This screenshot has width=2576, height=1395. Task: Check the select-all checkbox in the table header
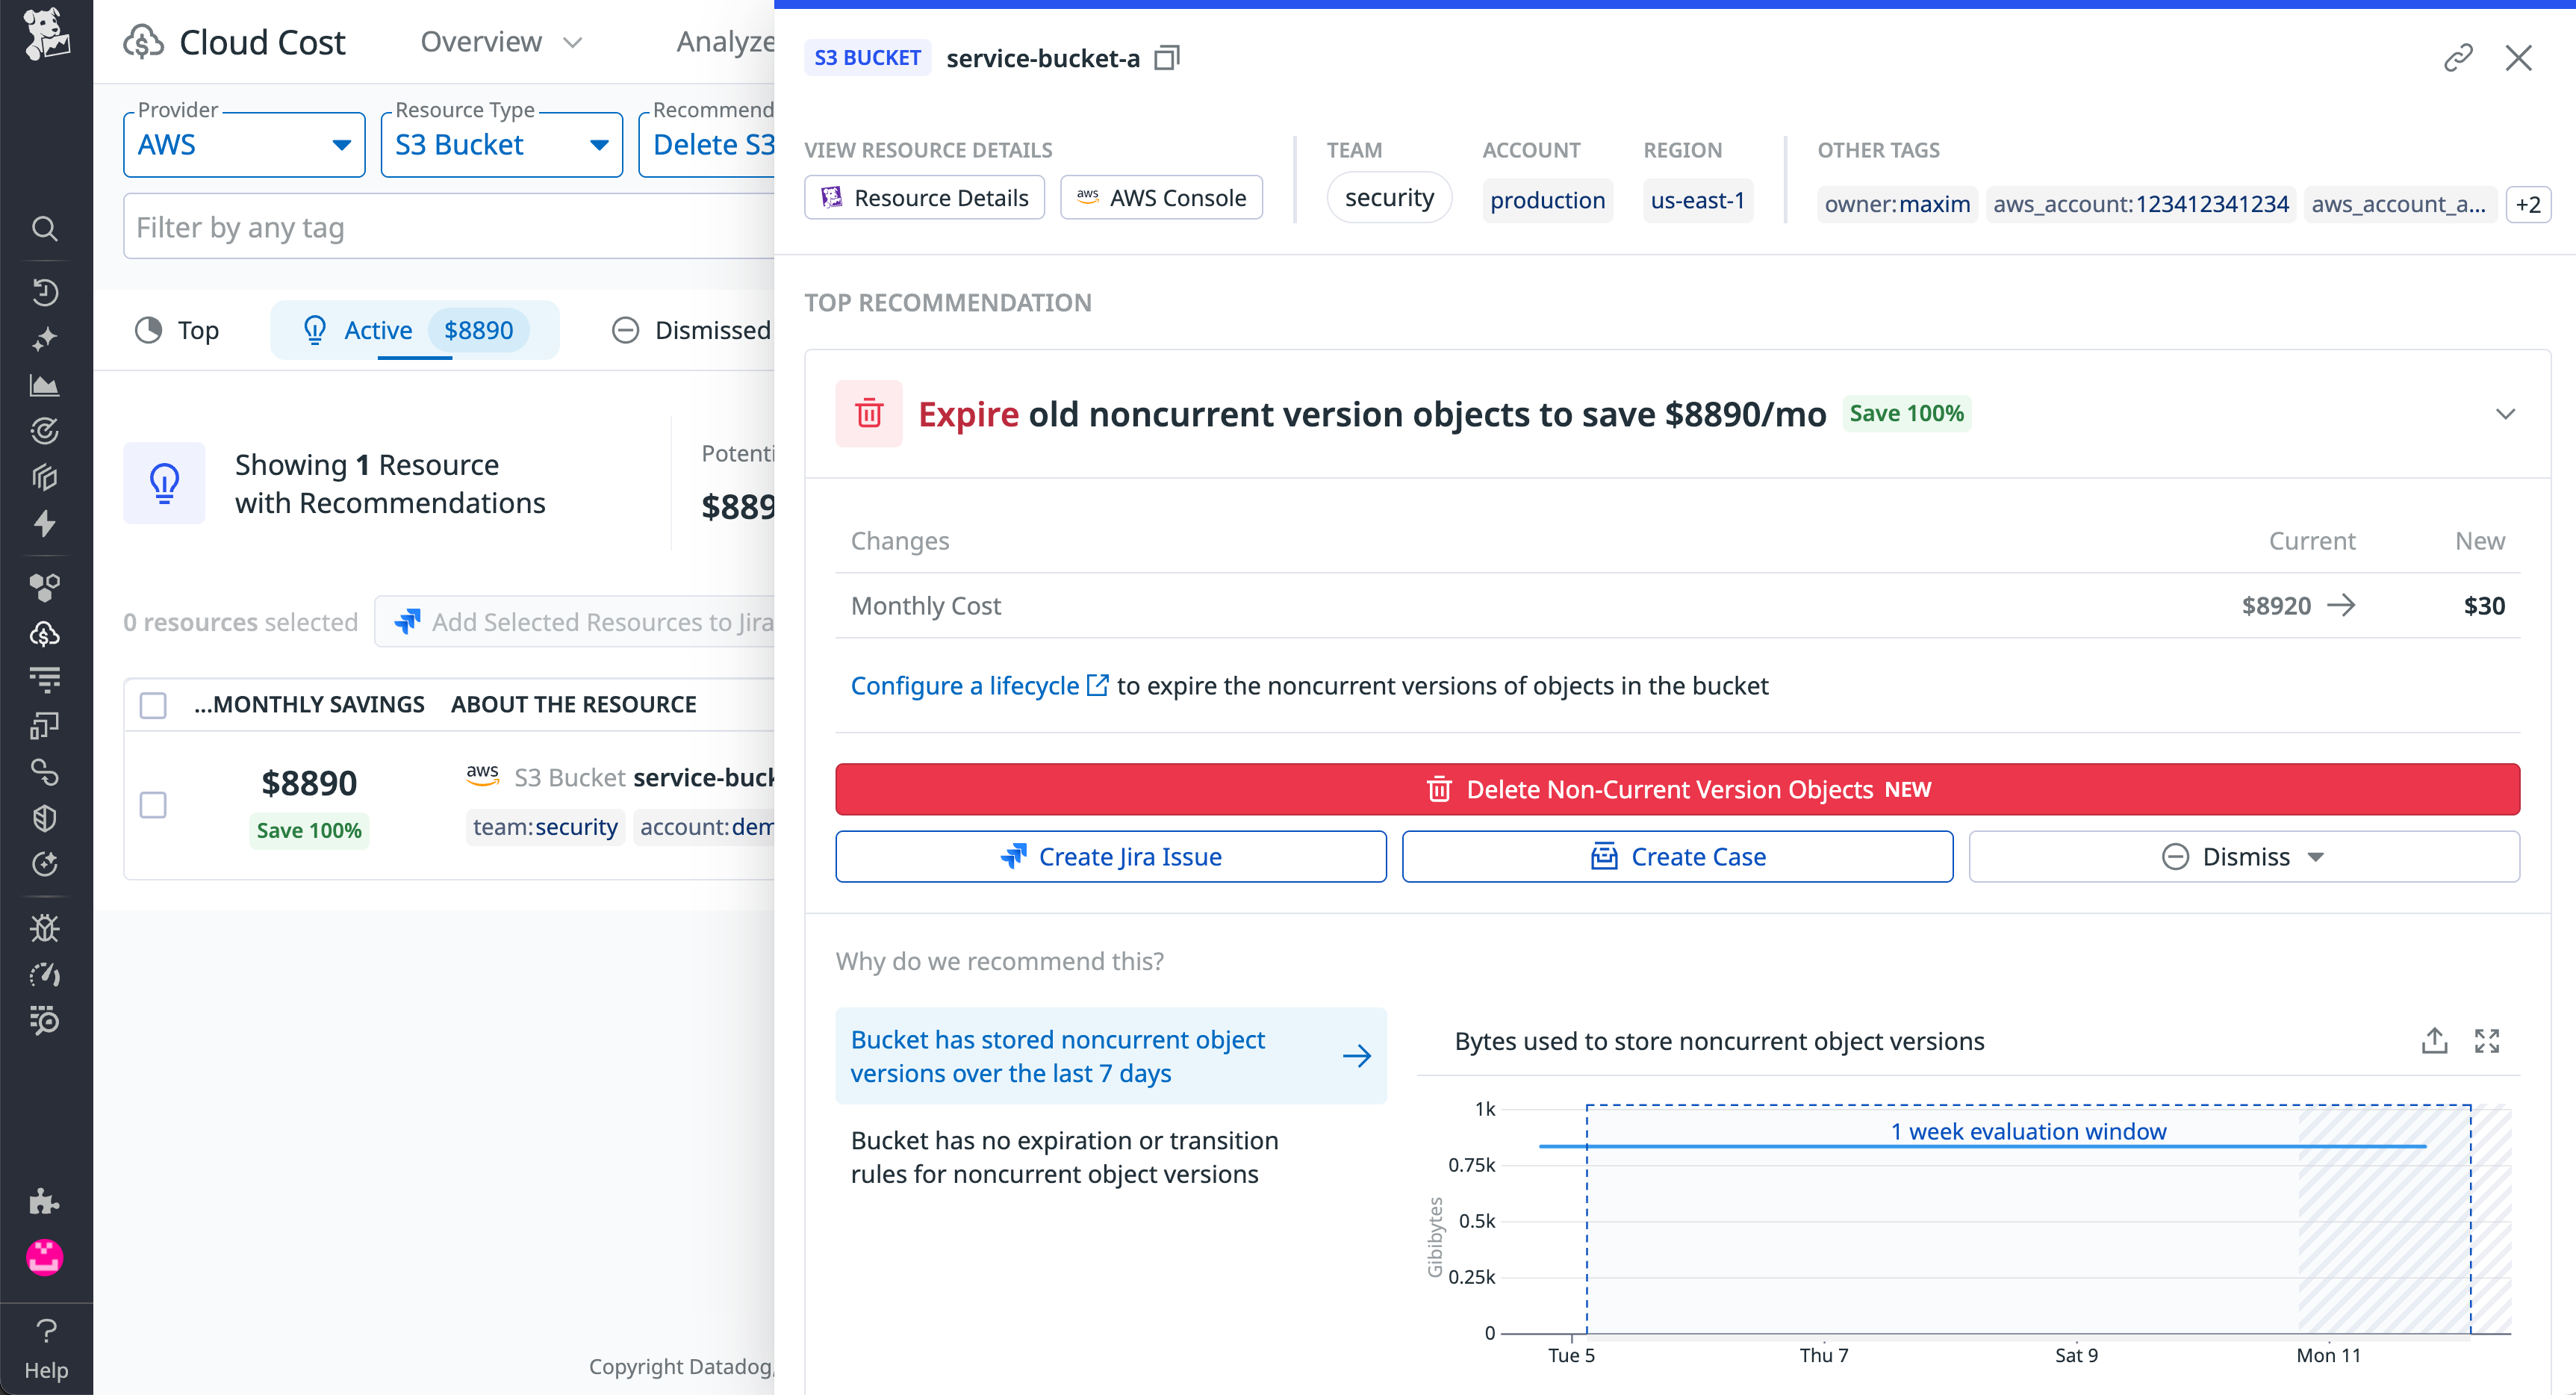152,705
